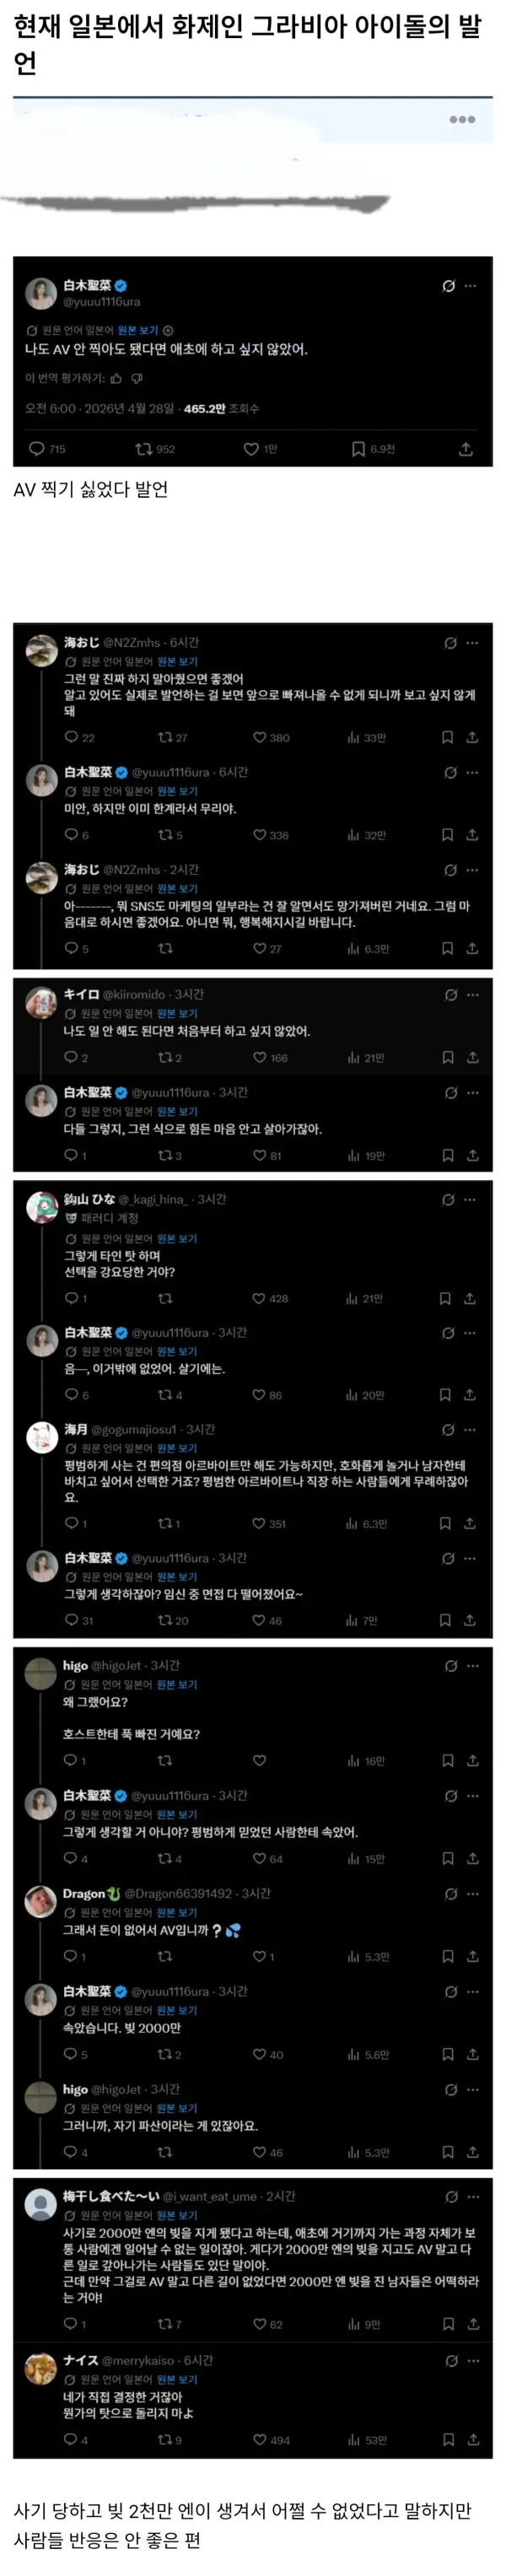
Task: Like the 海月 reply with 351 likes
Action: point(258,1523)
